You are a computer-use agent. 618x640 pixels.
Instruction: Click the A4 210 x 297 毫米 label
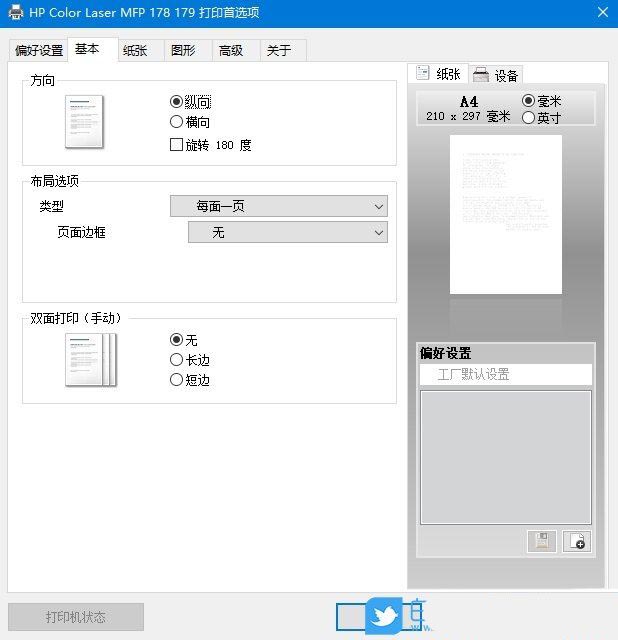(x=468, y=109)
